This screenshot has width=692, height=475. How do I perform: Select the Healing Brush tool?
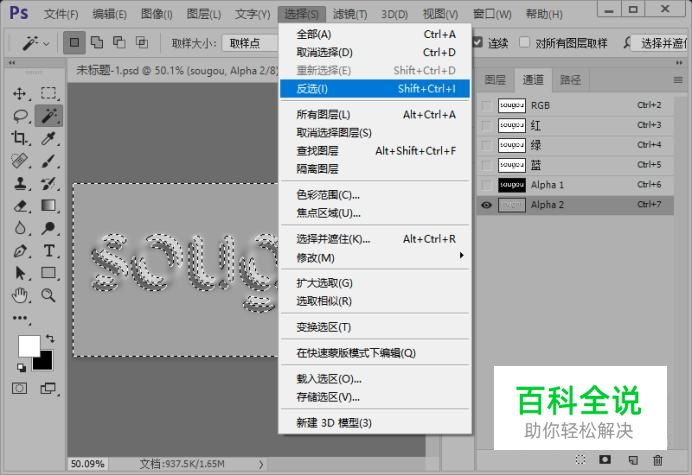coord(19,161)
